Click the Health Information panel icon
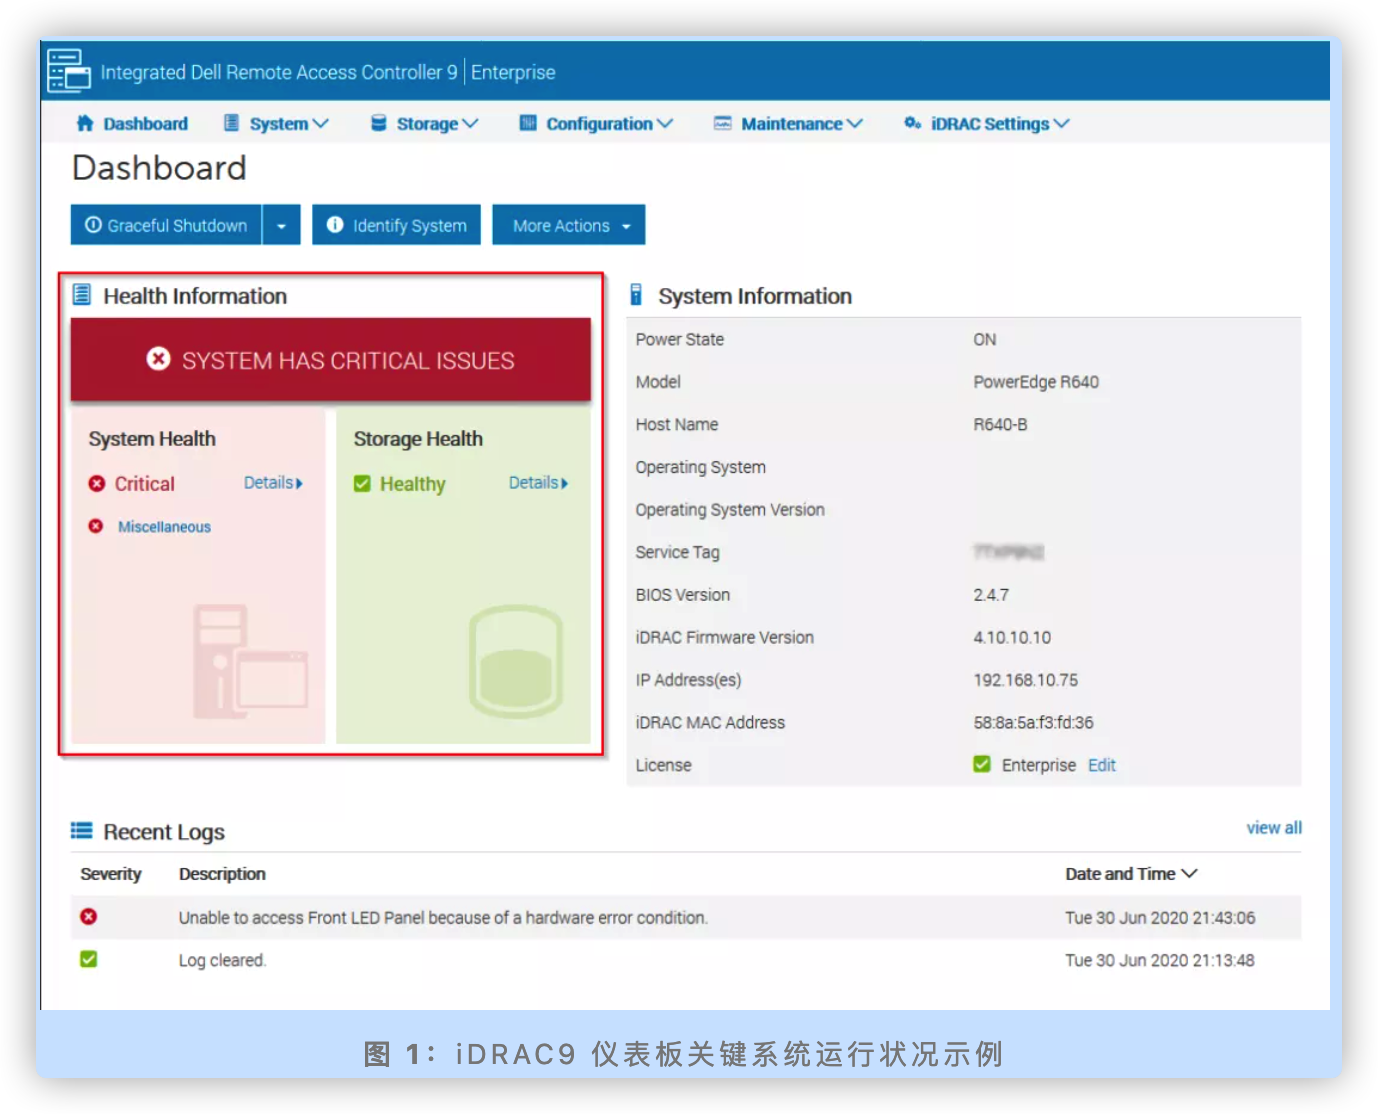This screenshot has height=1114, width=1378. point(82,295)
